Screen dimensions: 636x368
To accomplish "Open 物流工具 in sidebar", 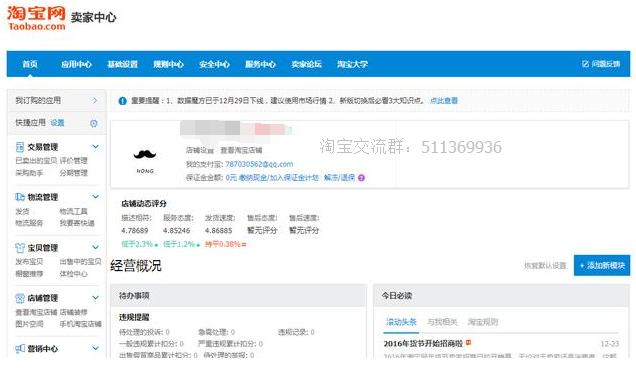I will point(73,211).
